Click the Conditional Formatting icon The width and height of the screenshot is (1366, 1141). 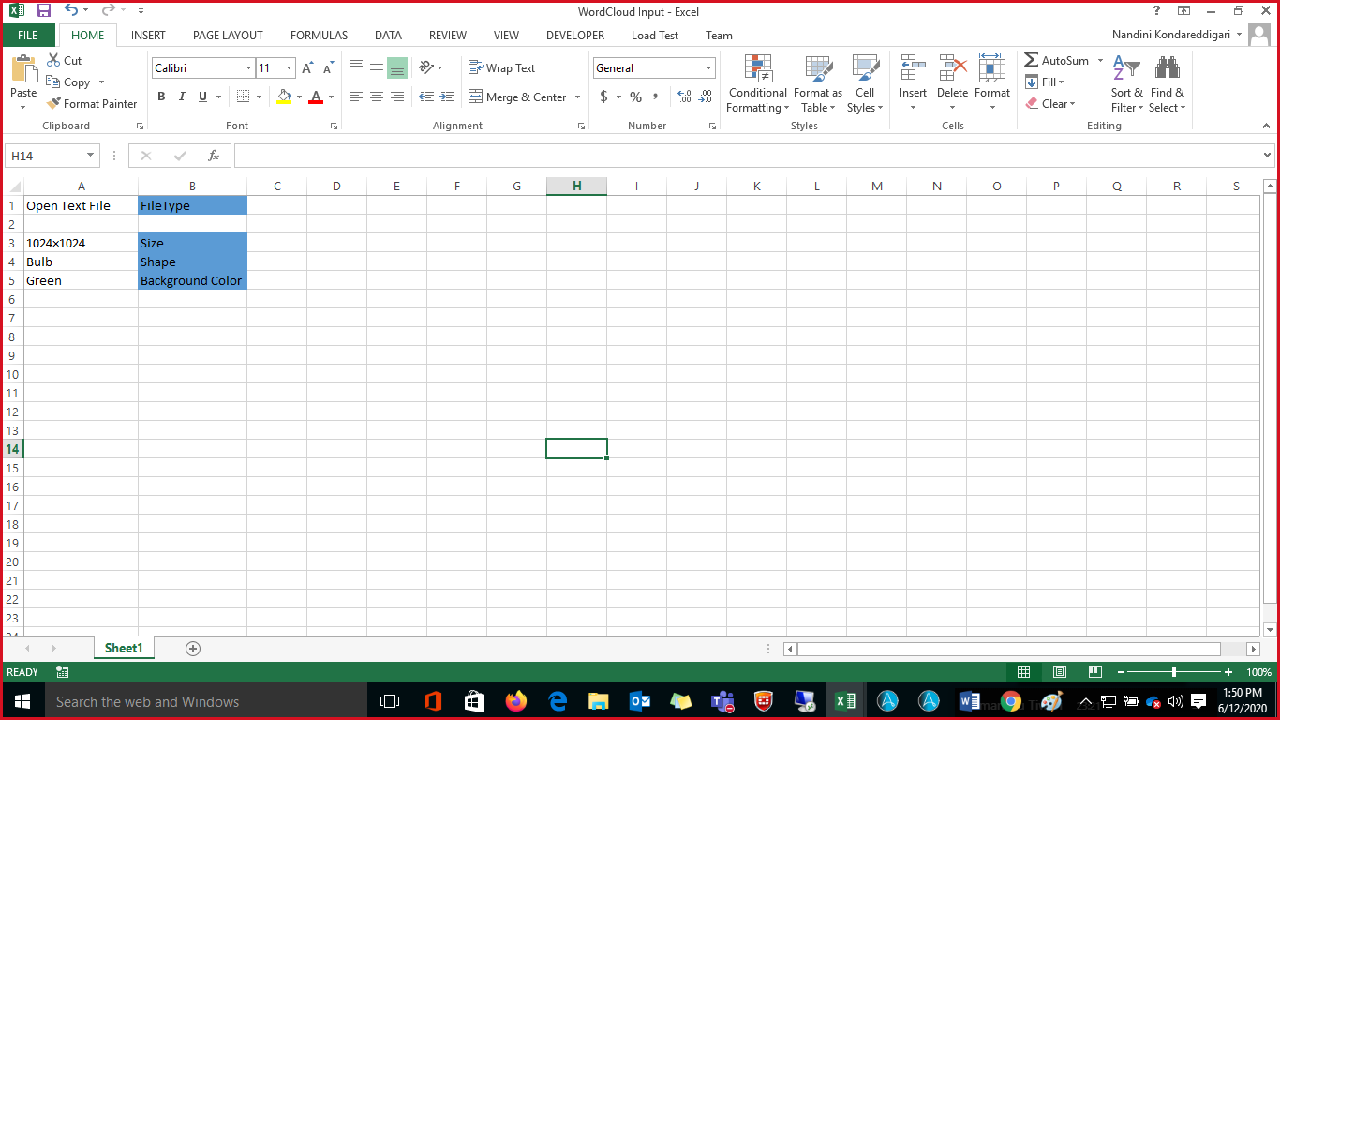click(758, 69)
